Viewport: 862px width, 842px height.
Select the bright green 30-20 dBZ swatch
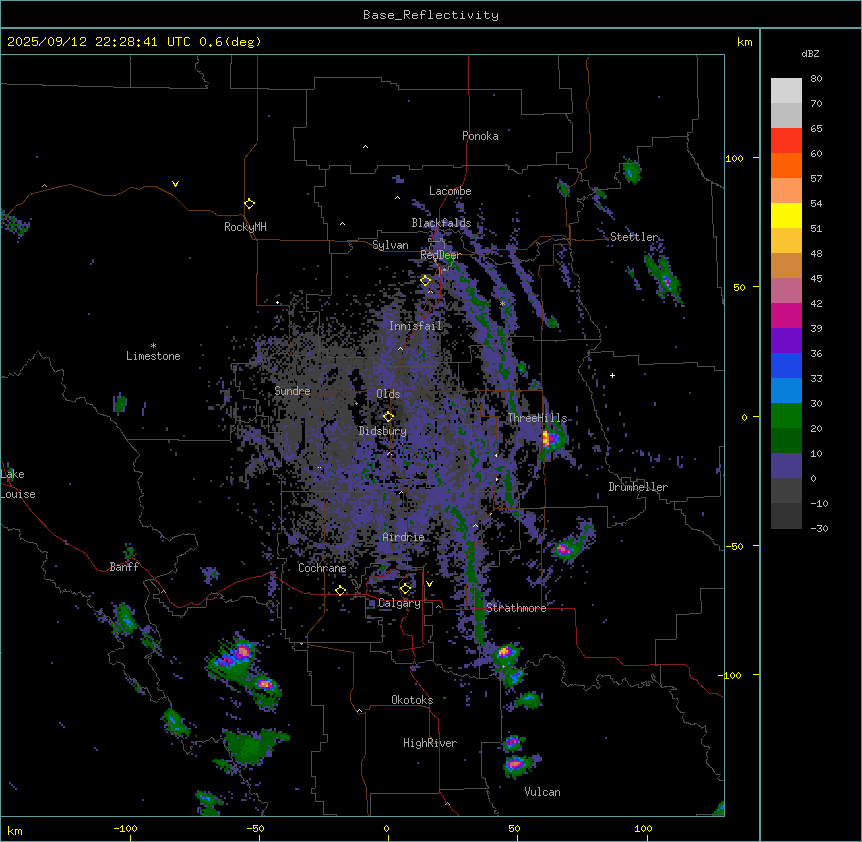coord(786,416)
